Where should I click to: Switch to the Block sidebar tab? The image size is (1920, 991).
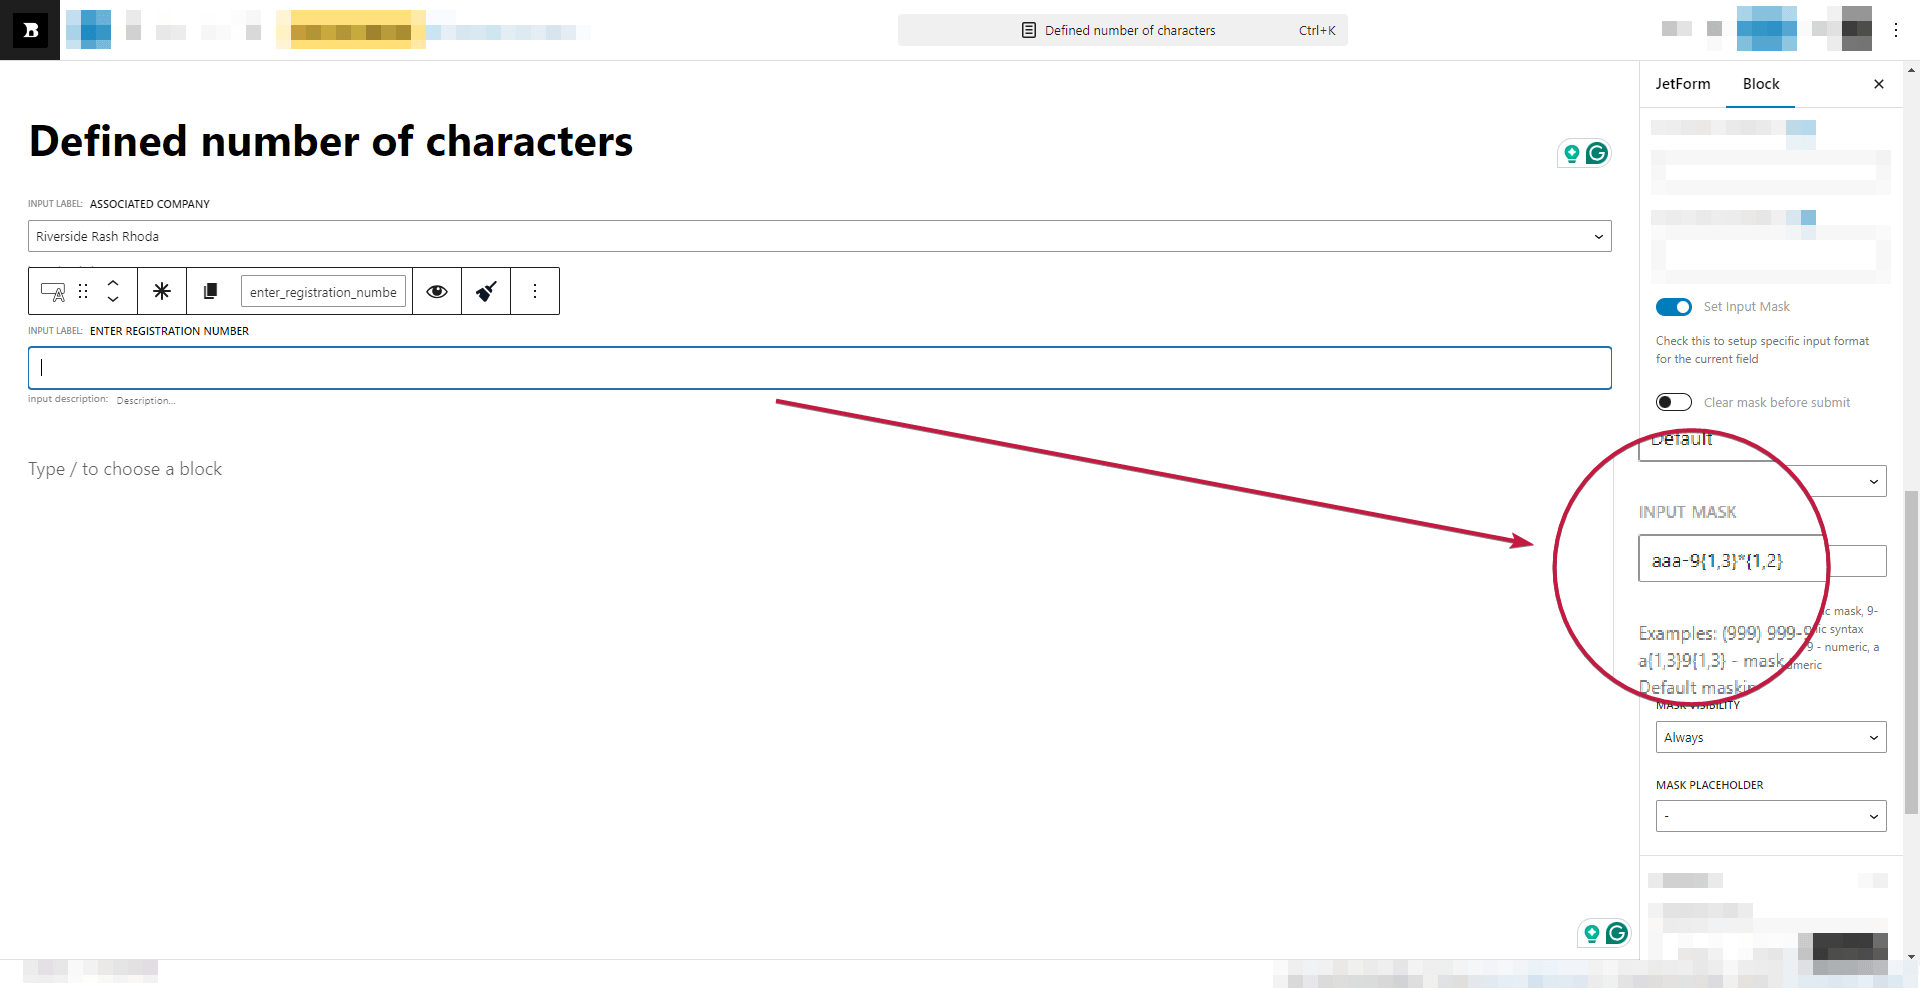[x=1761, y=84]
